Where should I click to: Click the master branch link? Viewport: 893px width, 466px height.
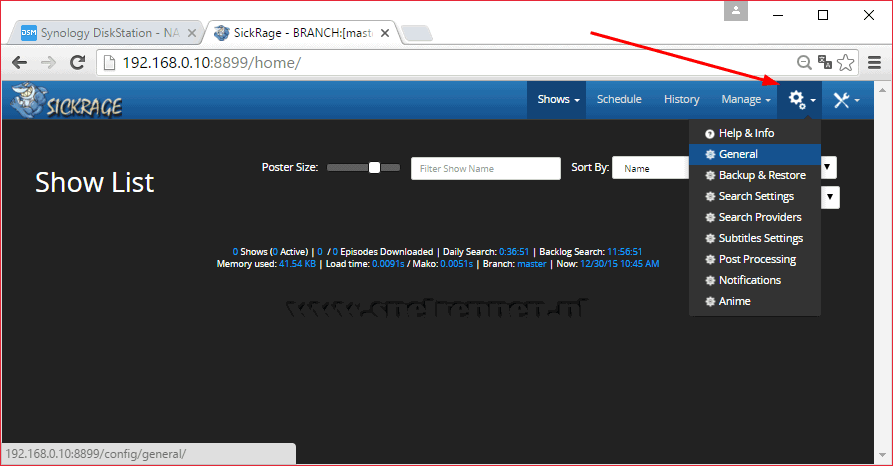tap(531, 264)
